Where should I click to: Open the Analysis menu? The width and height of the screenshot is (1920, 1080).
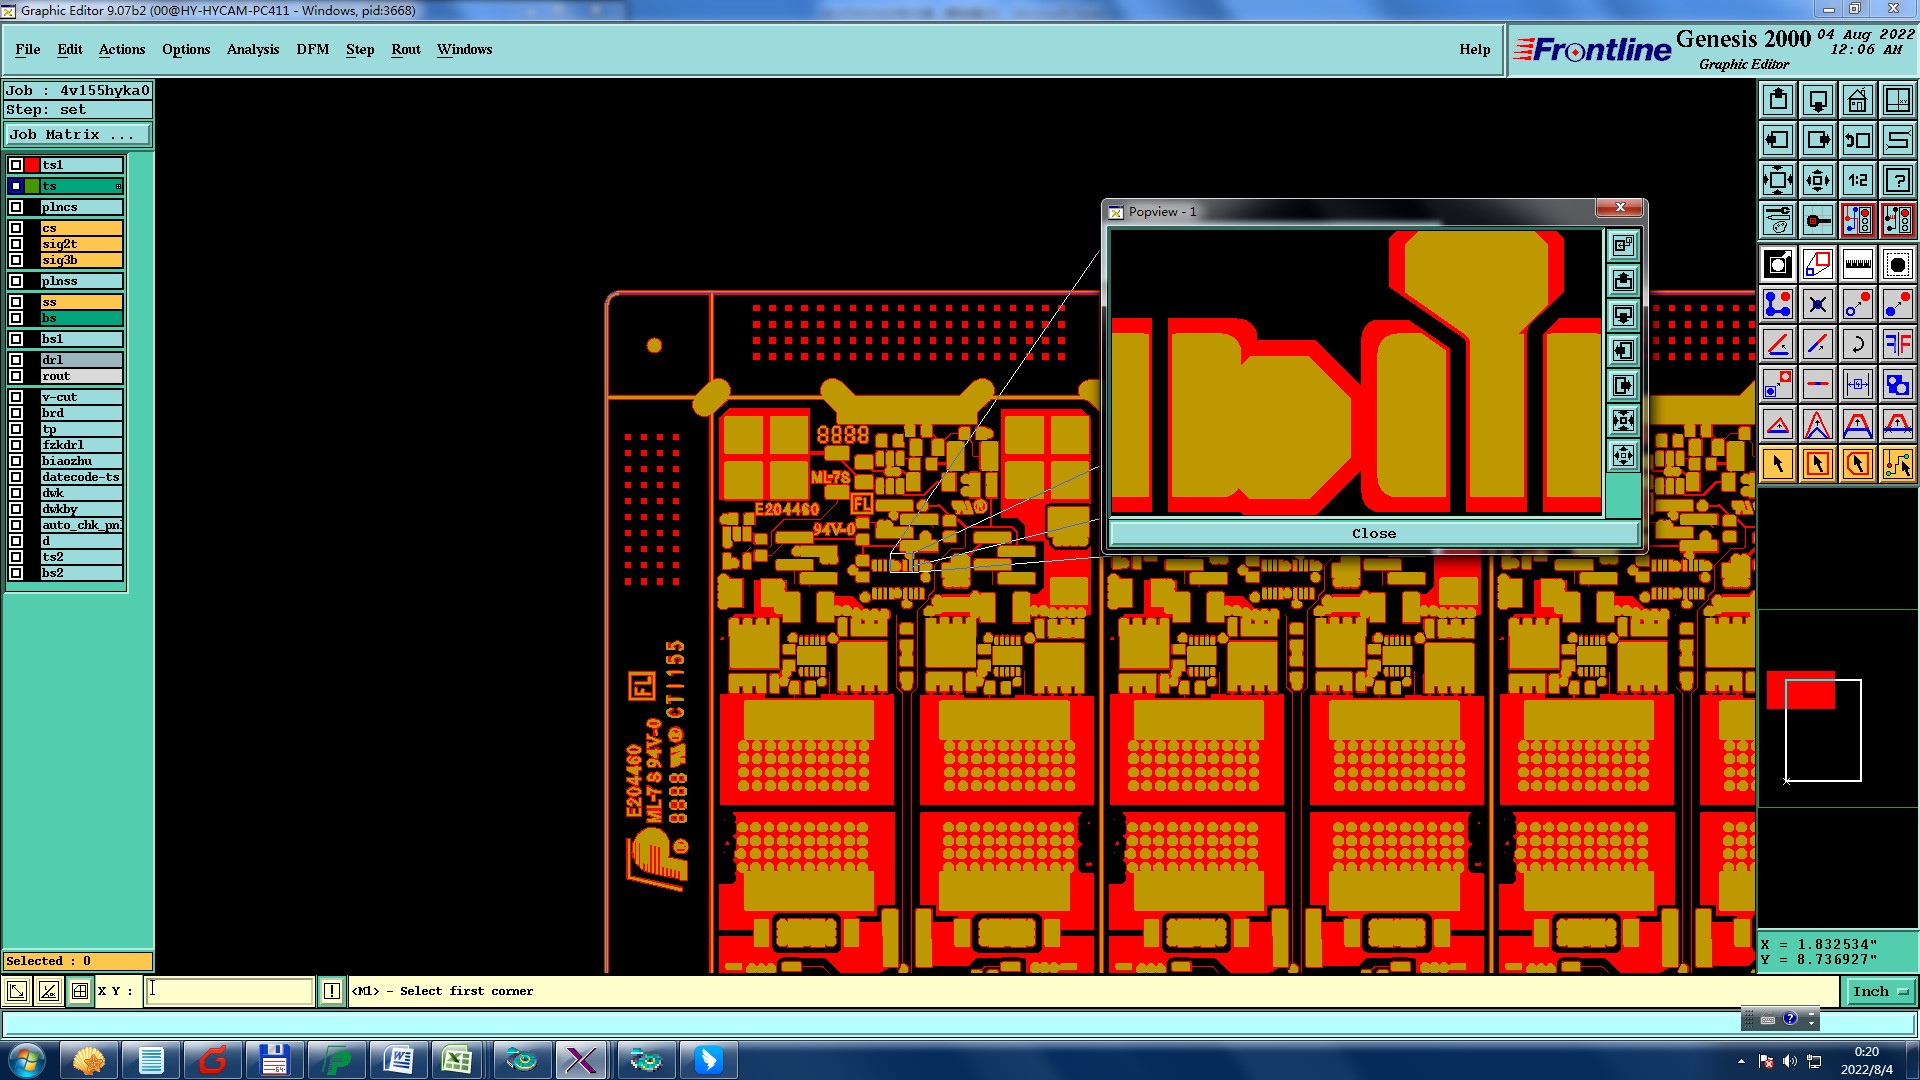pyautogui.click(x=252, y=49)
